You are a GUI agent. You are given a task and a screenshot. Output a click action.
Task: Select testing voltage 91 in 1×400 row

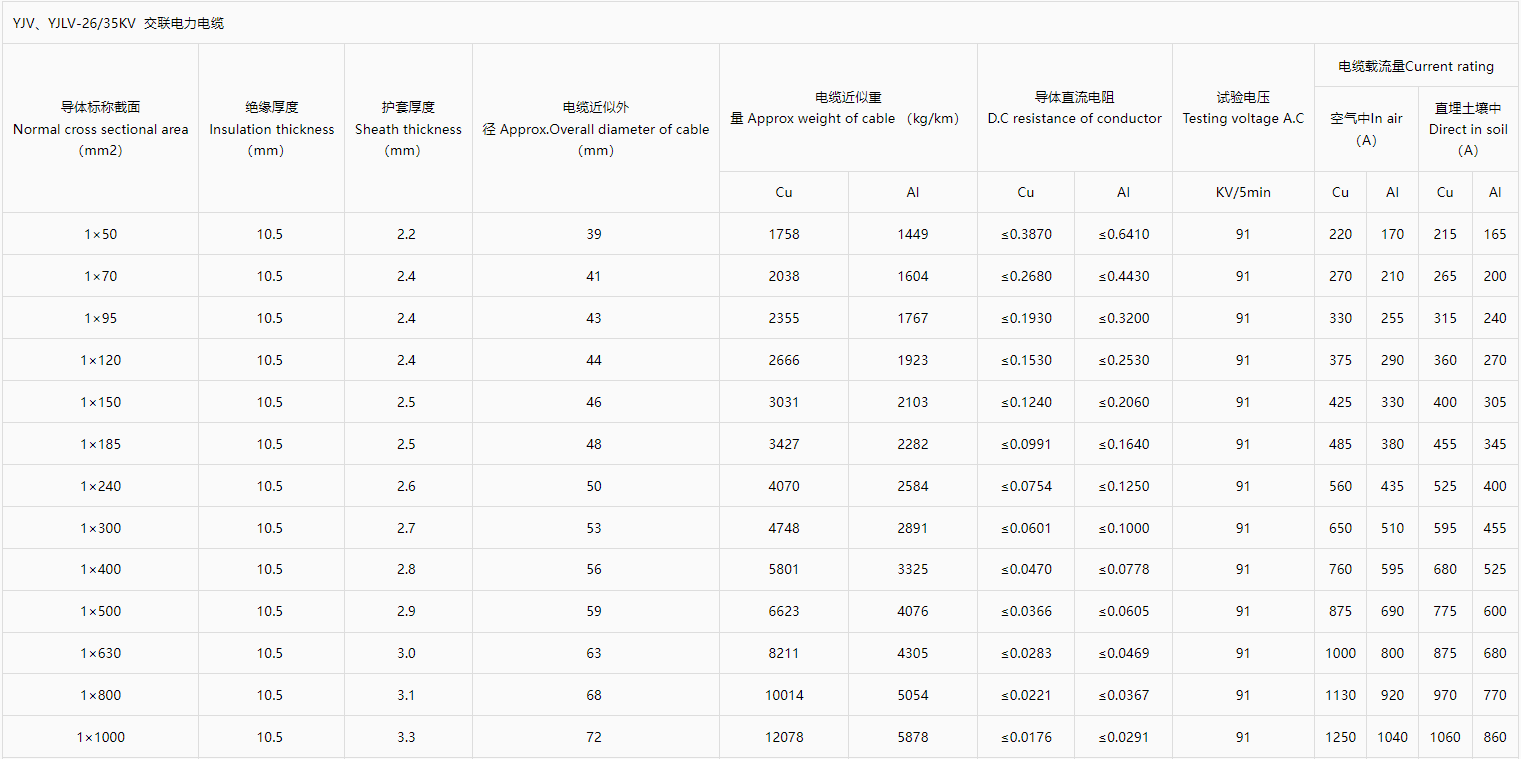tap(1243, 569)
